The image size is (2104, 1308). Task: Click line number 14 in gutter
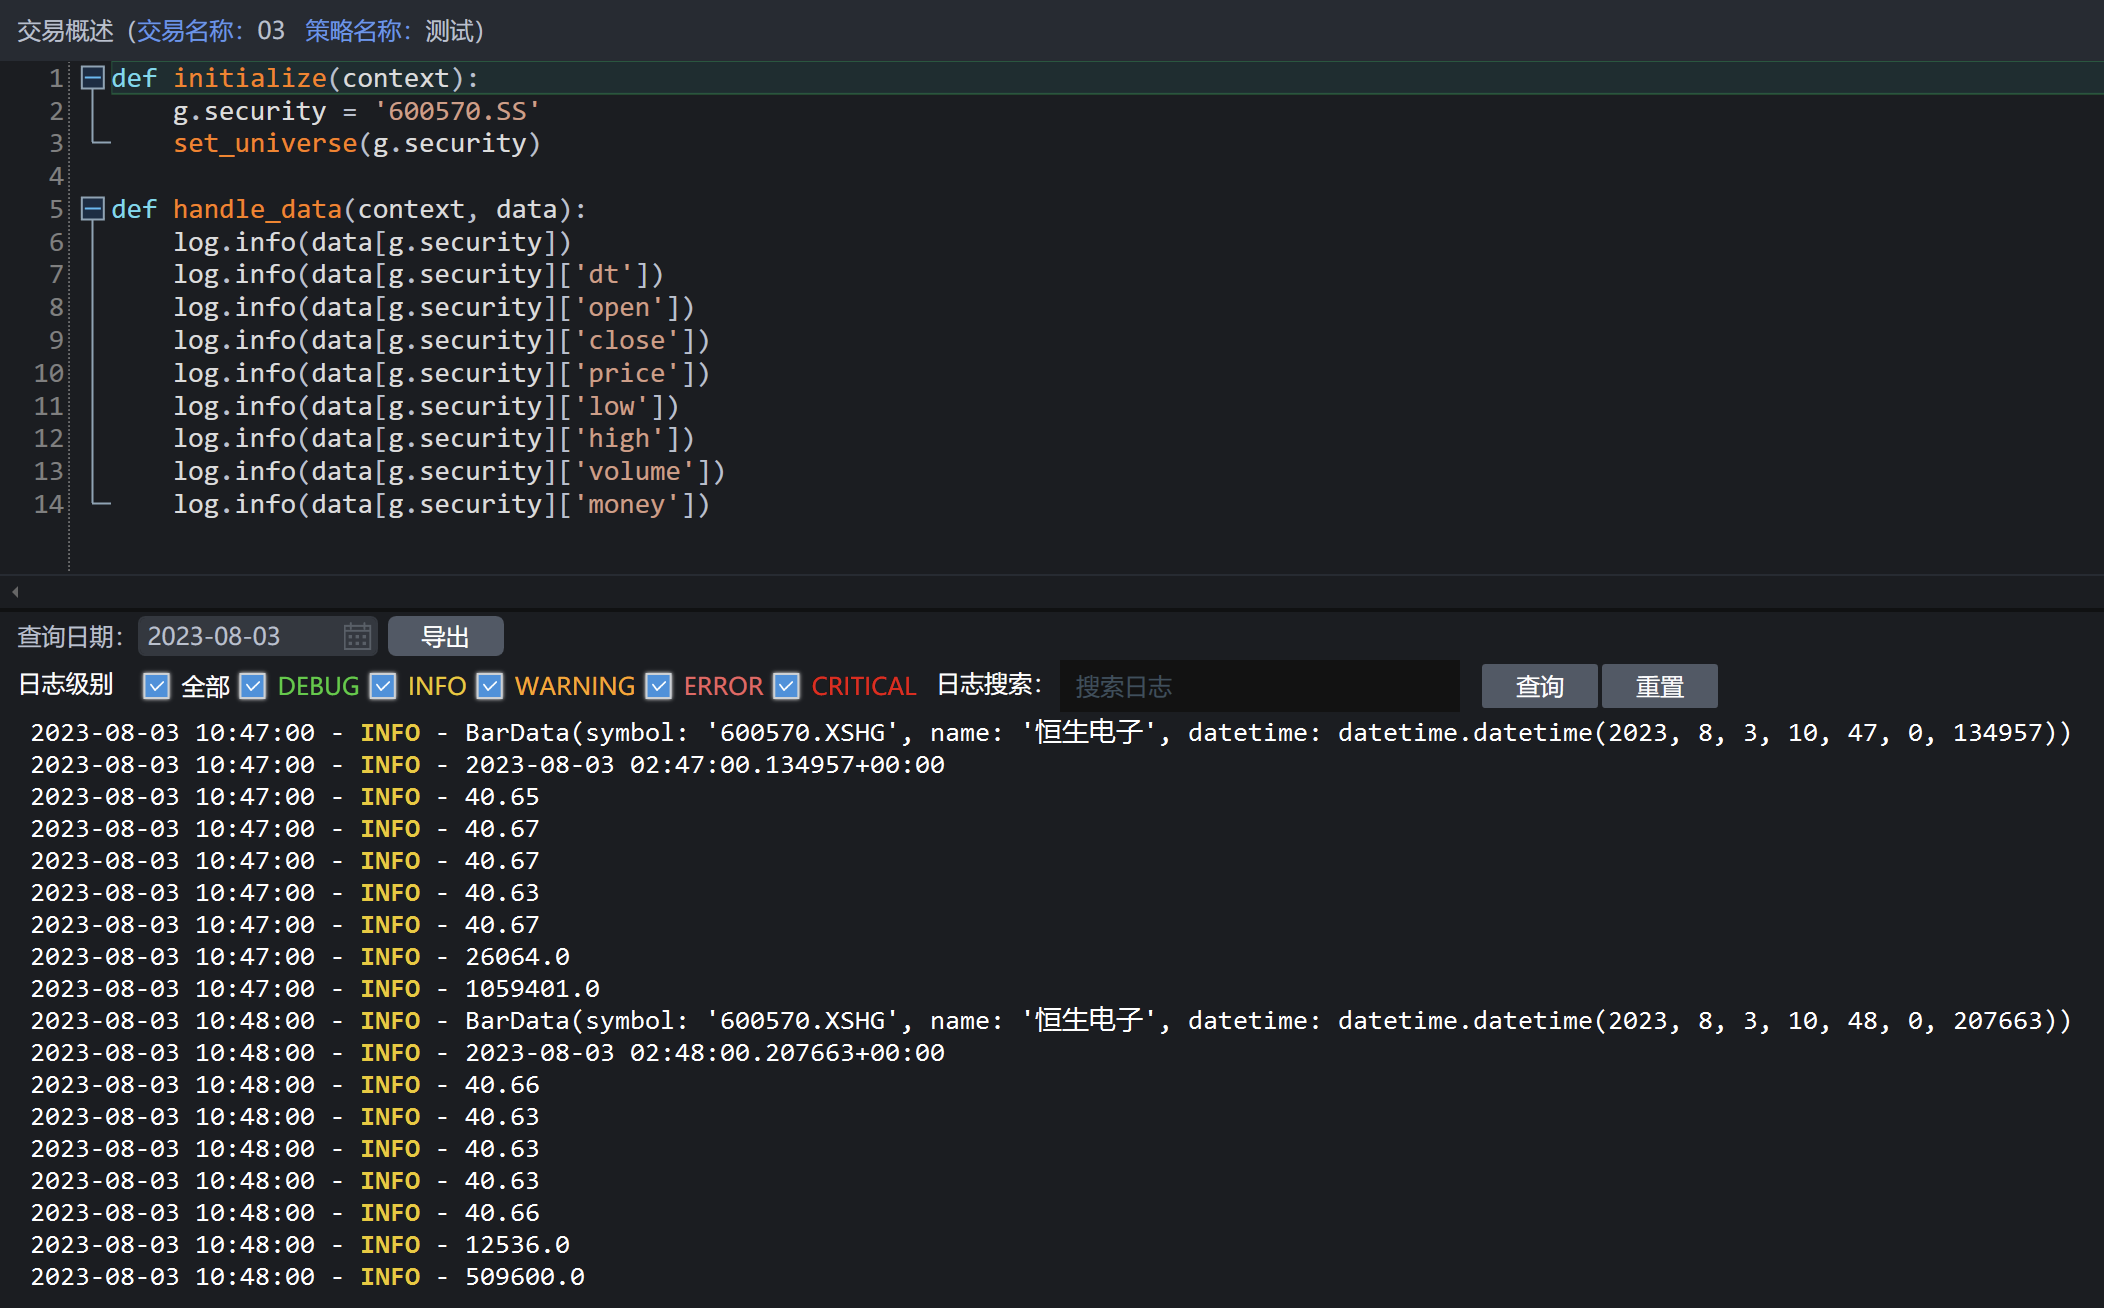(48, 504)
